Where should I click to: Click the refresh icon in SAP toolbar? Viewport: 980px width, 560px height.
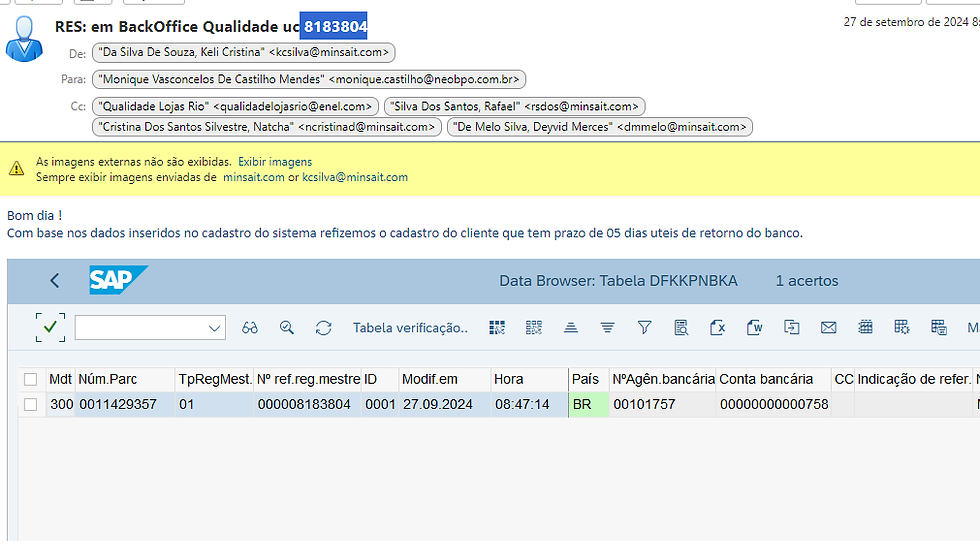click(323, 328)
